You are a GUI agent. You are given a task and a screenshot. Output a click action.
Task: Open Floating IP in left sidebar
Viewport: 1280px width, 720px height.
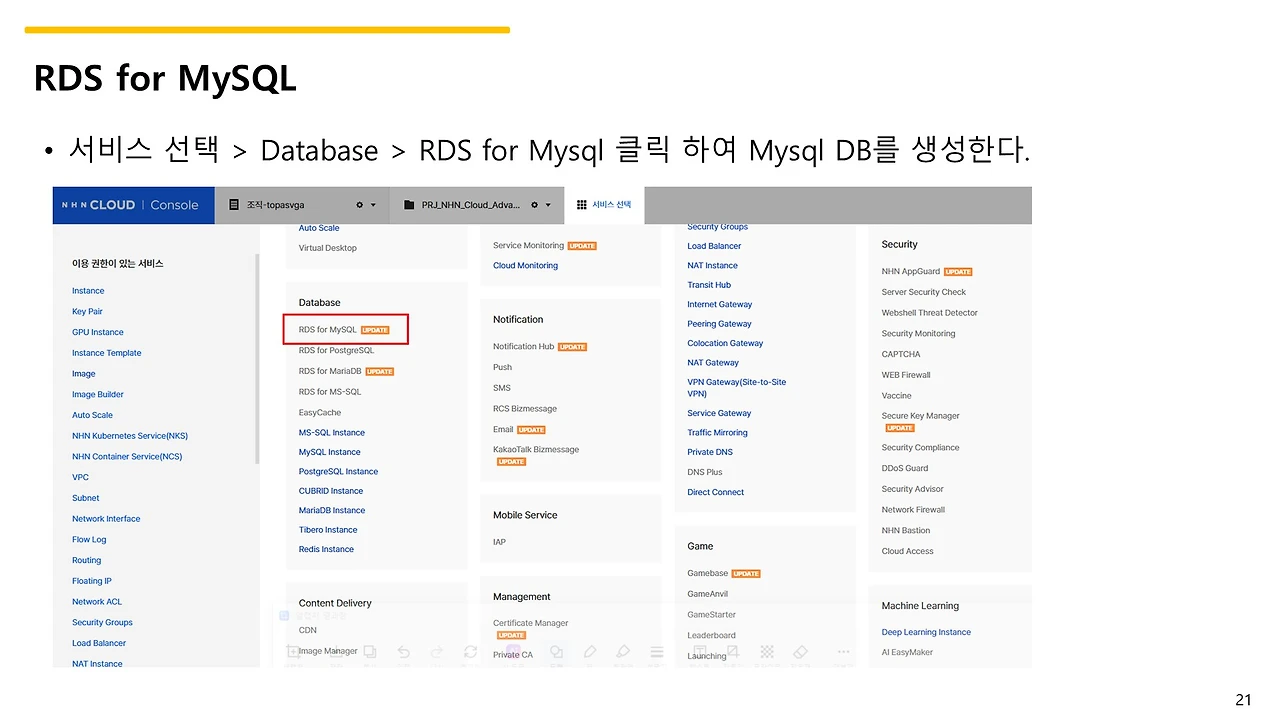(92, 581)
